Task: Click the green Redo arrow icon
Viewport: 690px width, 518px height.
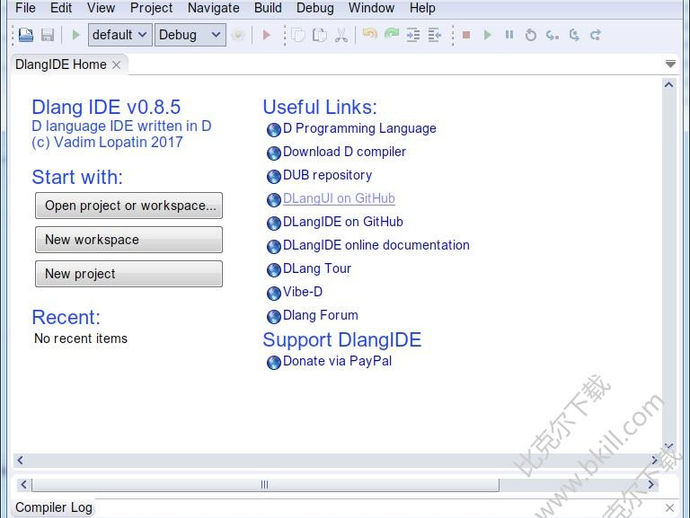Action: 391,34
